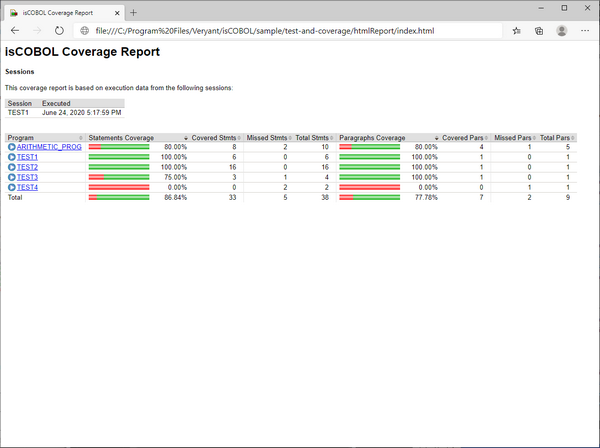The width and height of the screenshot is (600, 448).
Task: Click the Total row label
Action: point(15,197)
